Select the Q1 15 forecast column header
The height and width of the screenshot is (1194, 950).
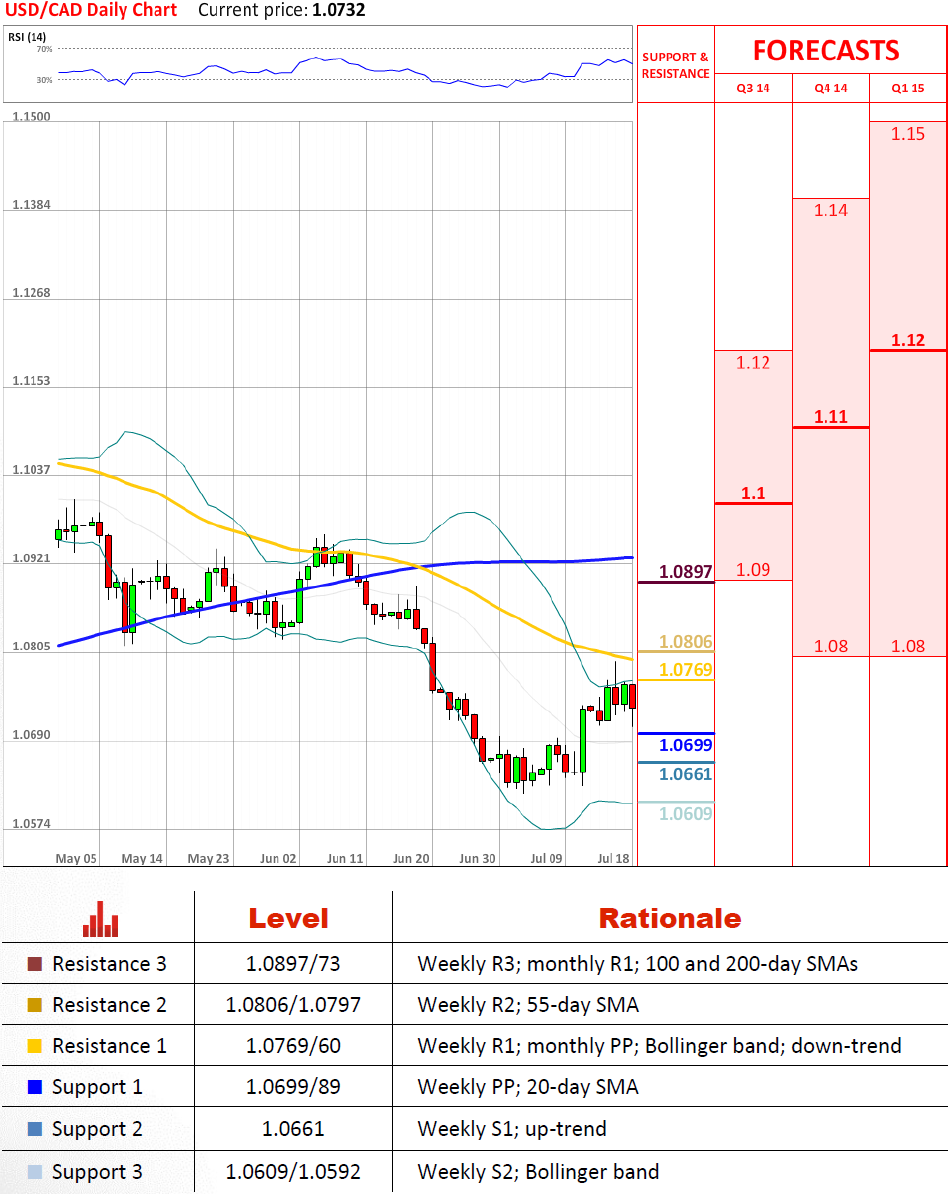907,88
